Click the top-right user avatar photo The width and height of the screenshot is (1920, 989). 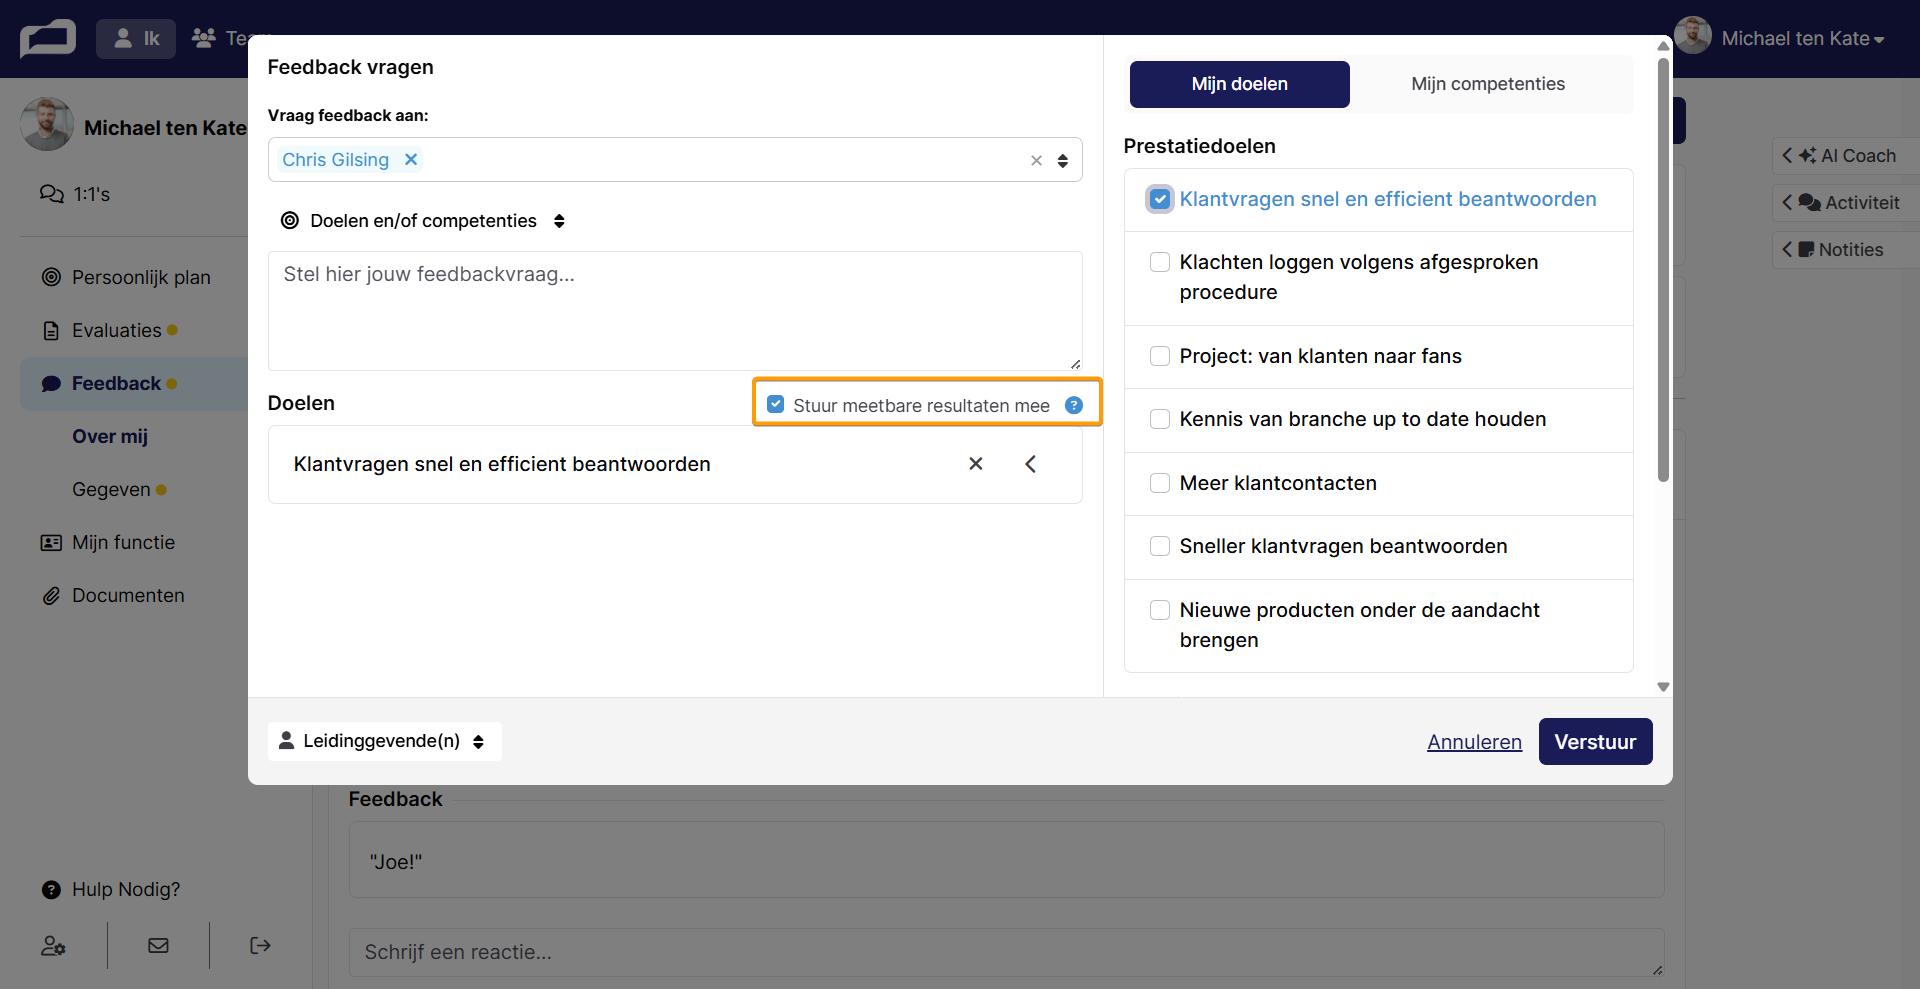[1693, 36]
